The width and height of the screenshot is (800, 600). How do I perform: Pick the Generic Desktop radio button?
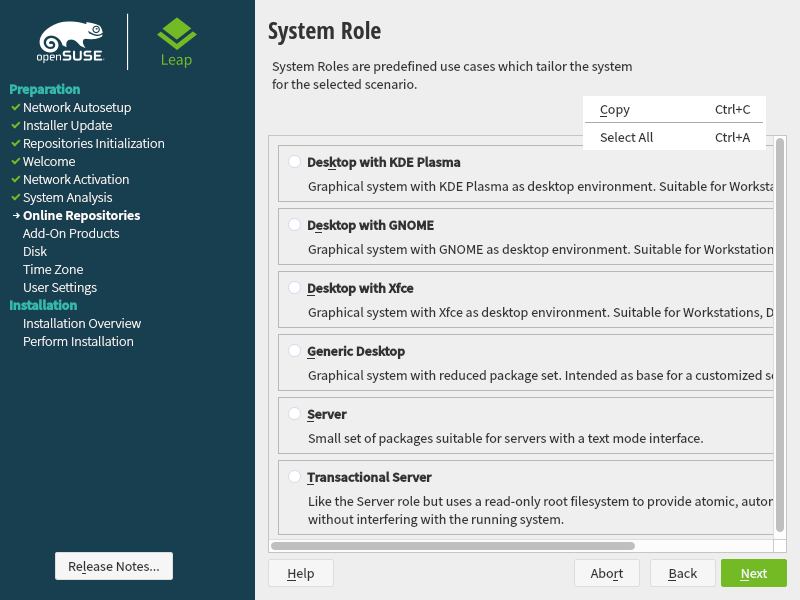coord(294,351)
